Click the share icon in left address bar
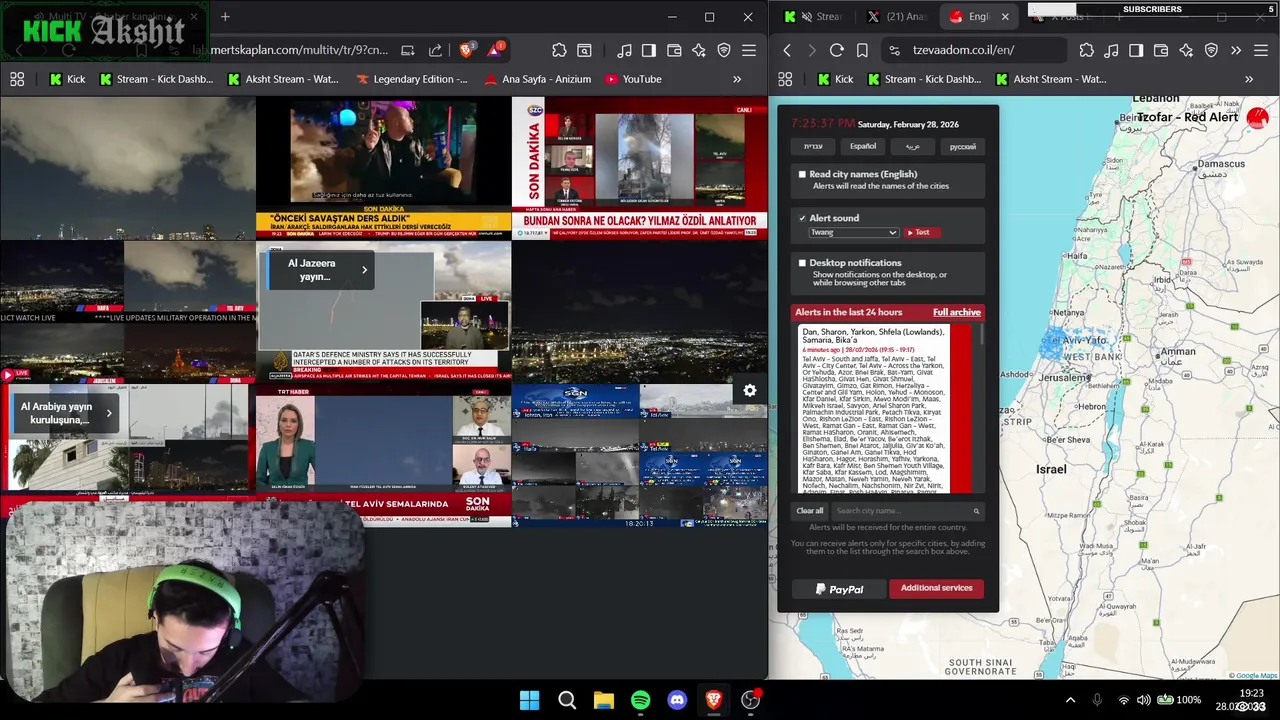Image resolution: width=1280 pixels, height=720 pixels. (435, 50)
